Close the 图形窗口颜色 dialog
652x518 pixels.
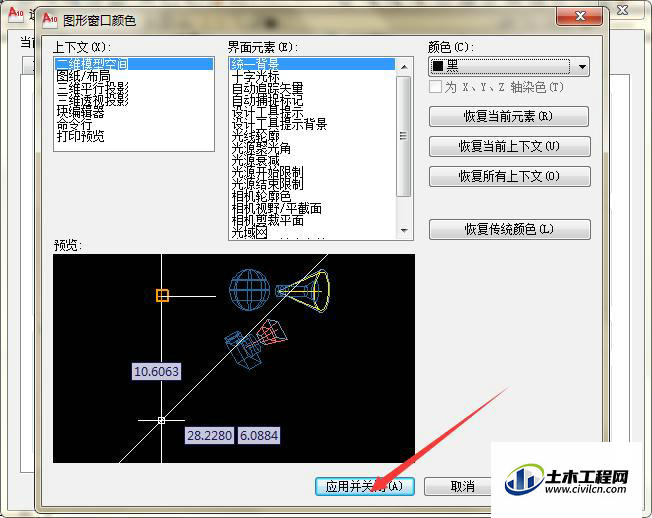pyautogui.click(x=580, y=16)
